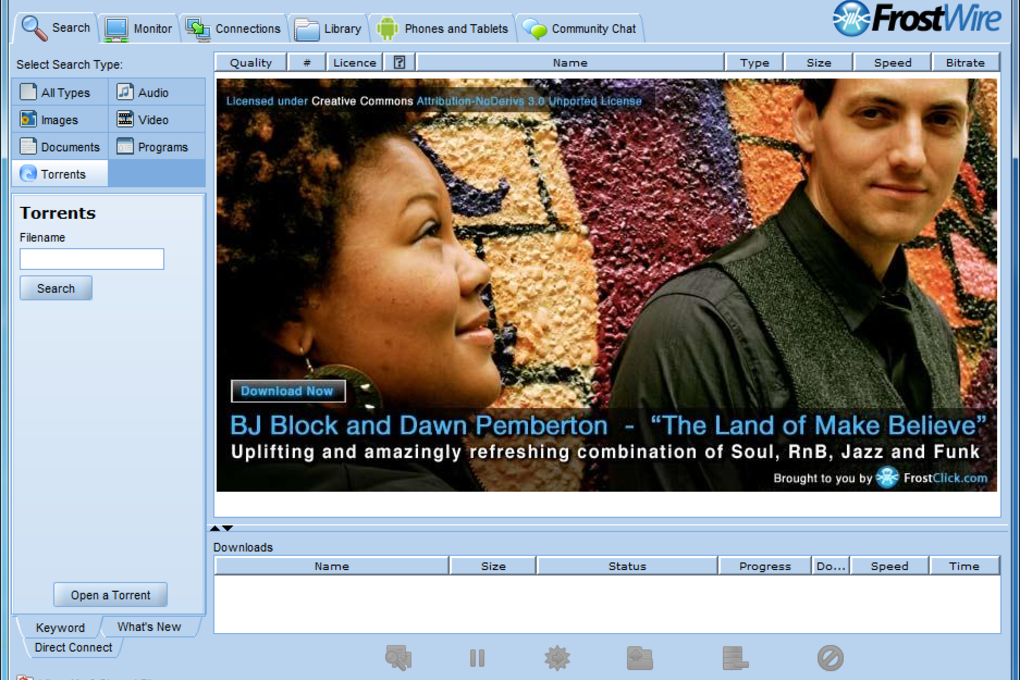The width and height of the screenshot is (1020, 680).
Task: Click the pause download icon
Action: click(x=477, y=658)
